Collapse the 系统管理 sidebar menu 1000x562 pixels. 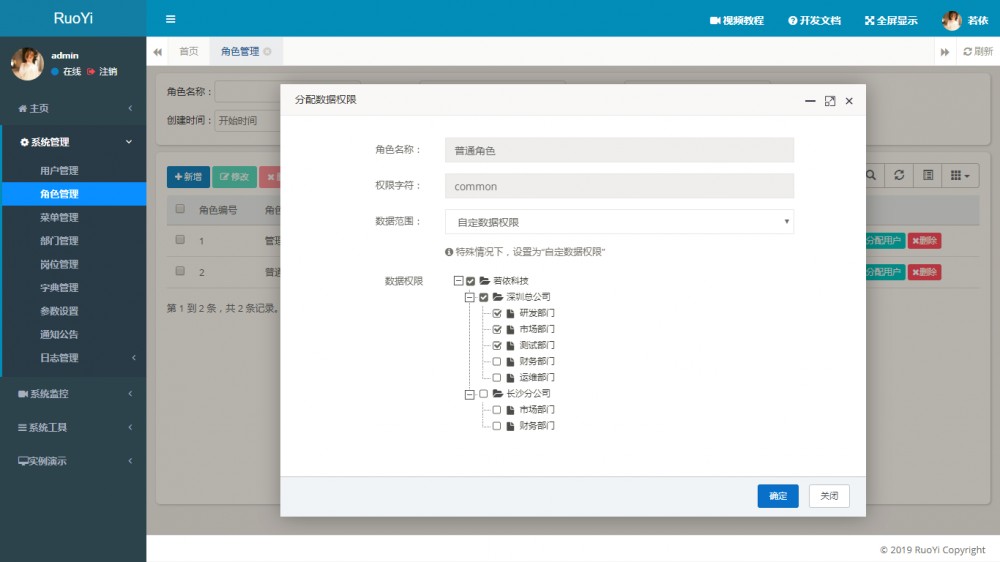pos(73,142)
